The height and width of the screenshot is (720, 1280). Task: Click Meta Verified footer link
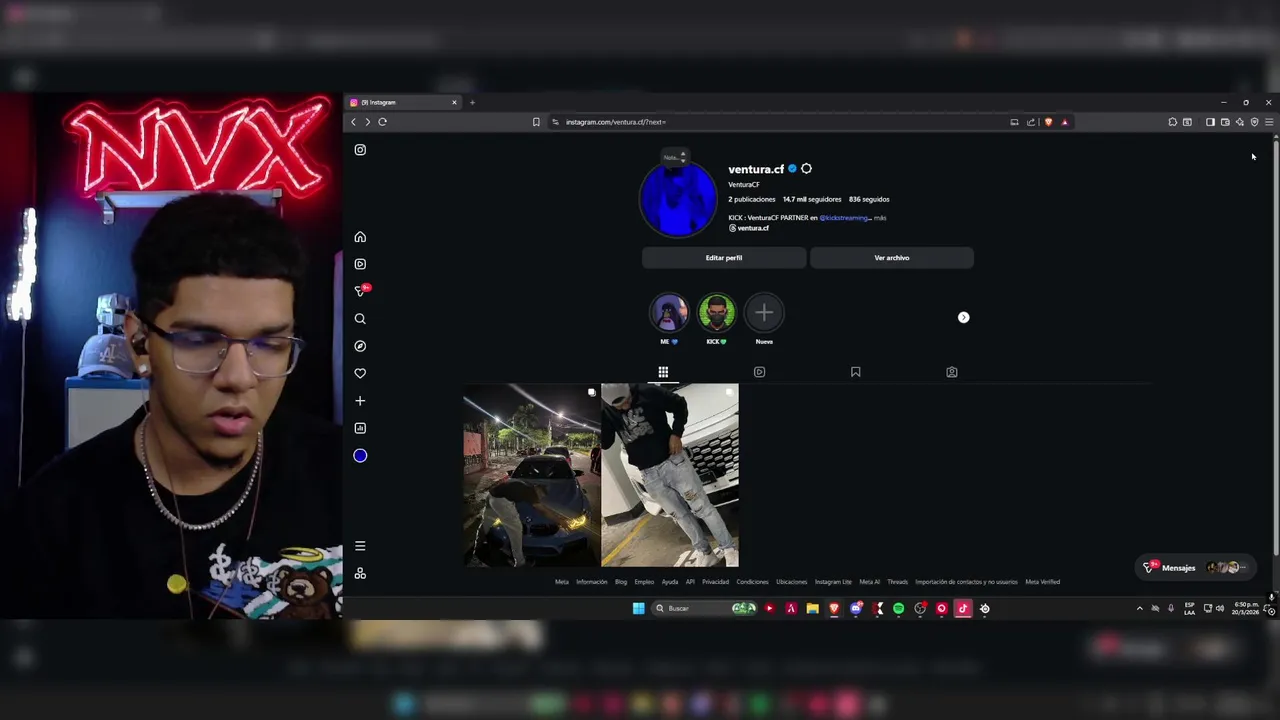pos(1042,582)
